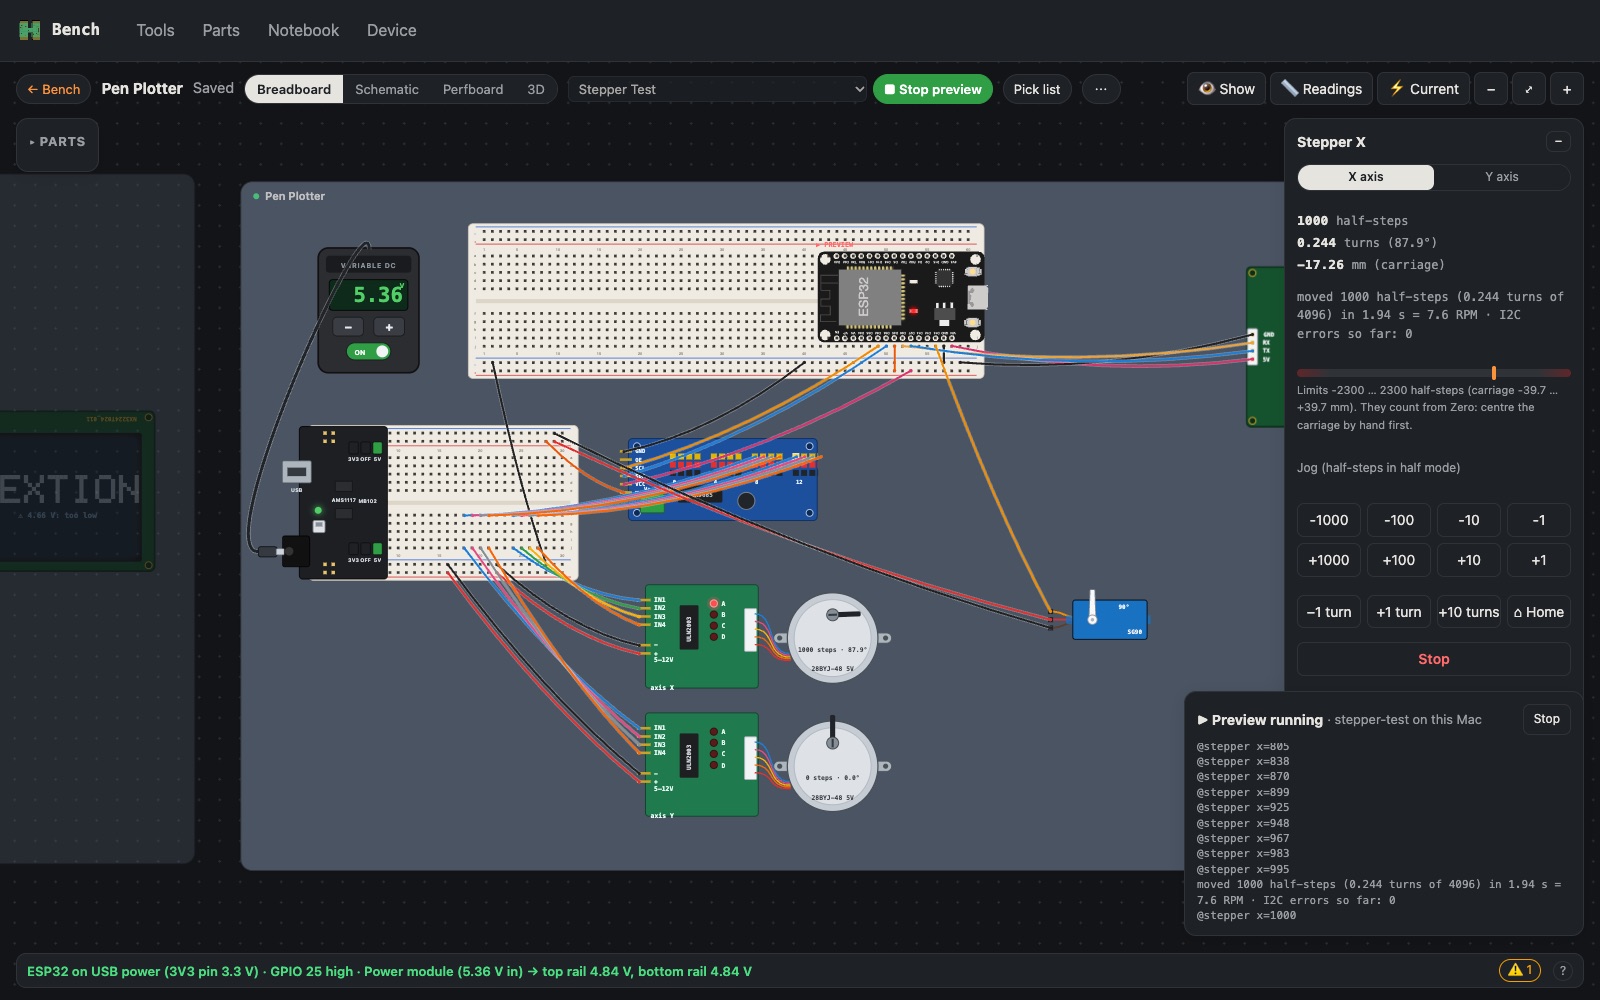This screenshot has height=1000, width=1600.
Task: Open the Device menu
Action: pos(391,30)
